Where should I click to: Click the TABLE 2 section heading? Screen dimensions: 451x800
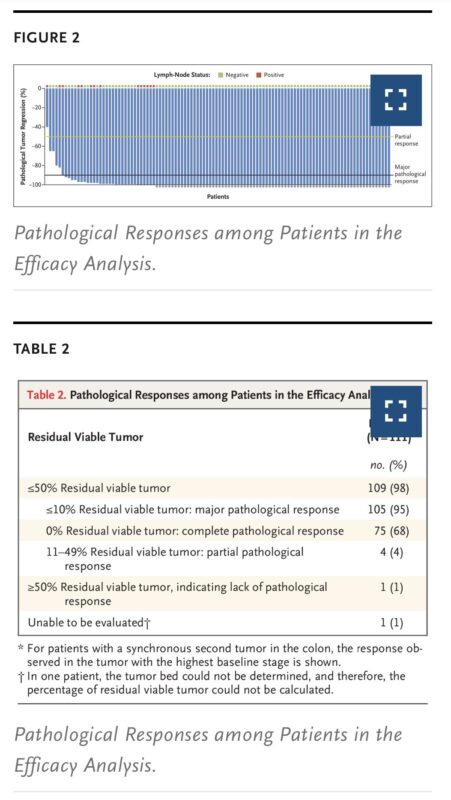click(41, 349)
